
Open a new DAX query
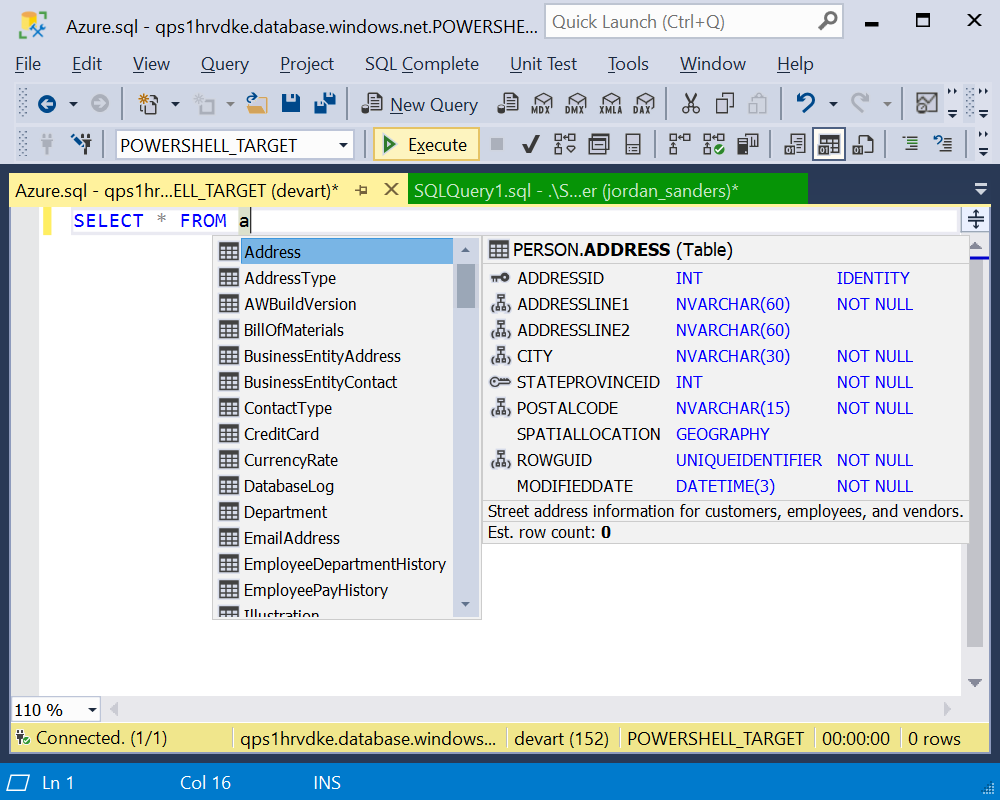coord(644,103)
